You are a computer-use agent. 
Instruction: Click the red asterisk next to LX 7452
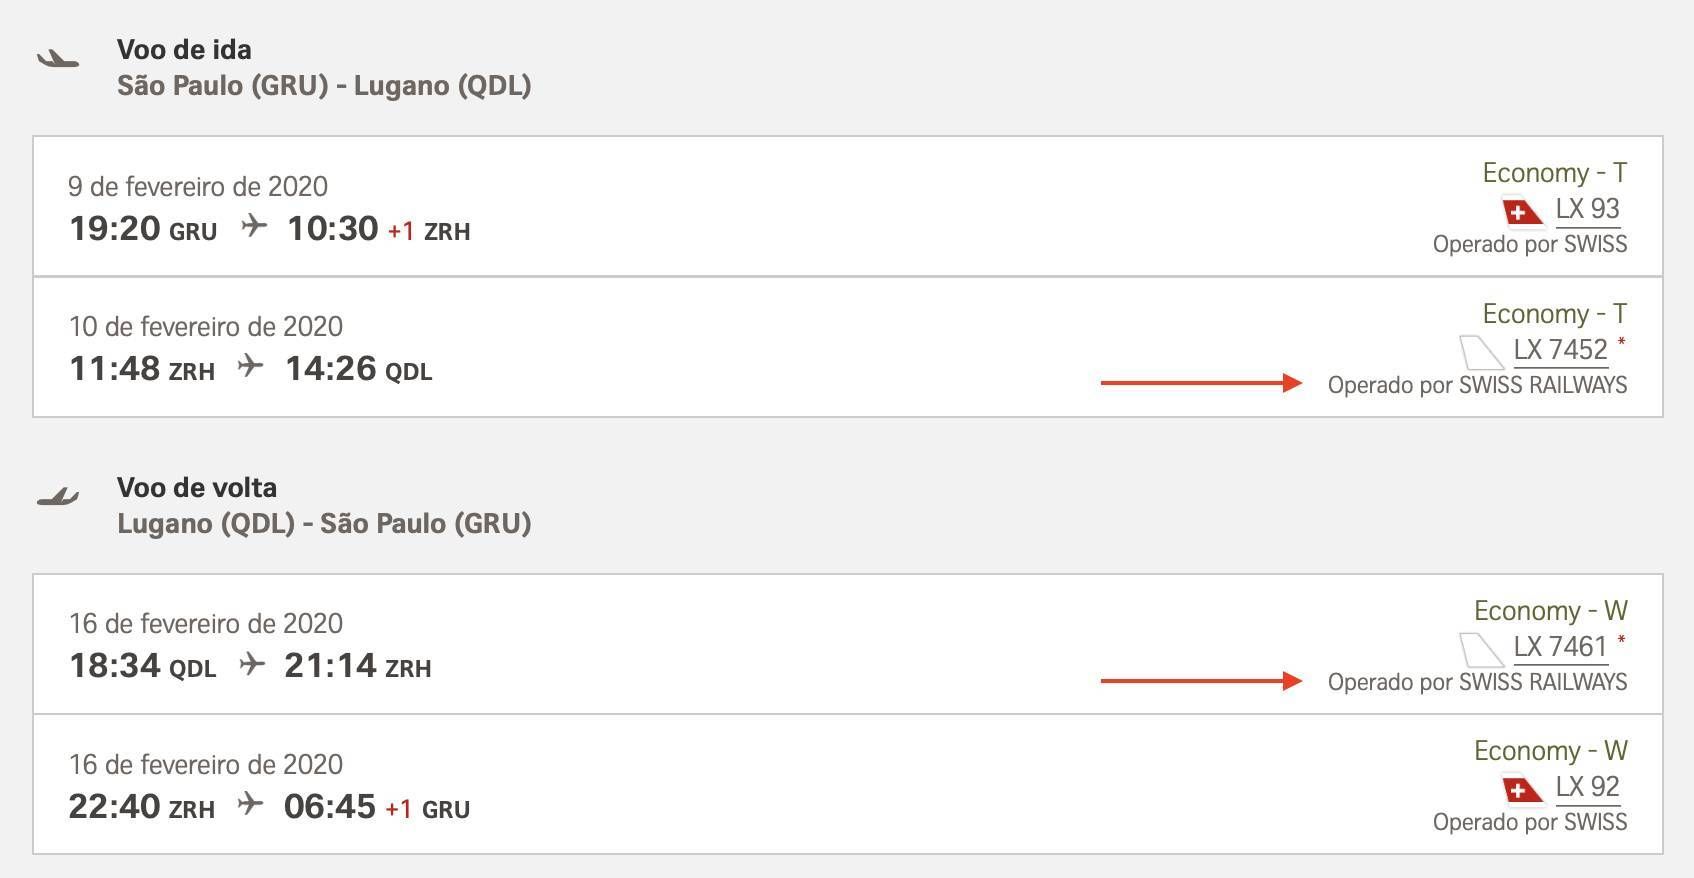pos(1621,343)
